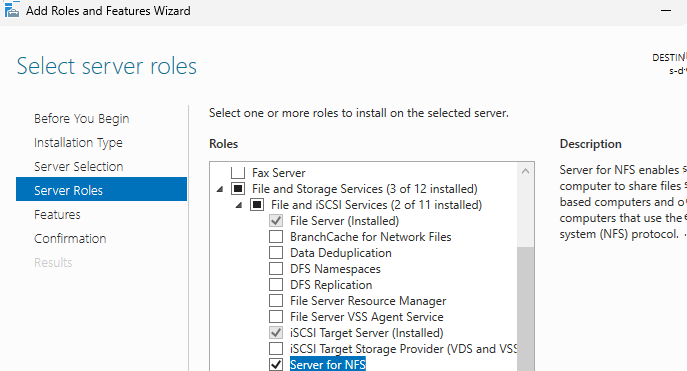The width and height of the screenshot is (687, 371).
Task: Toggle File and Storage Services checkbox
Action: (x=238, y=189)
